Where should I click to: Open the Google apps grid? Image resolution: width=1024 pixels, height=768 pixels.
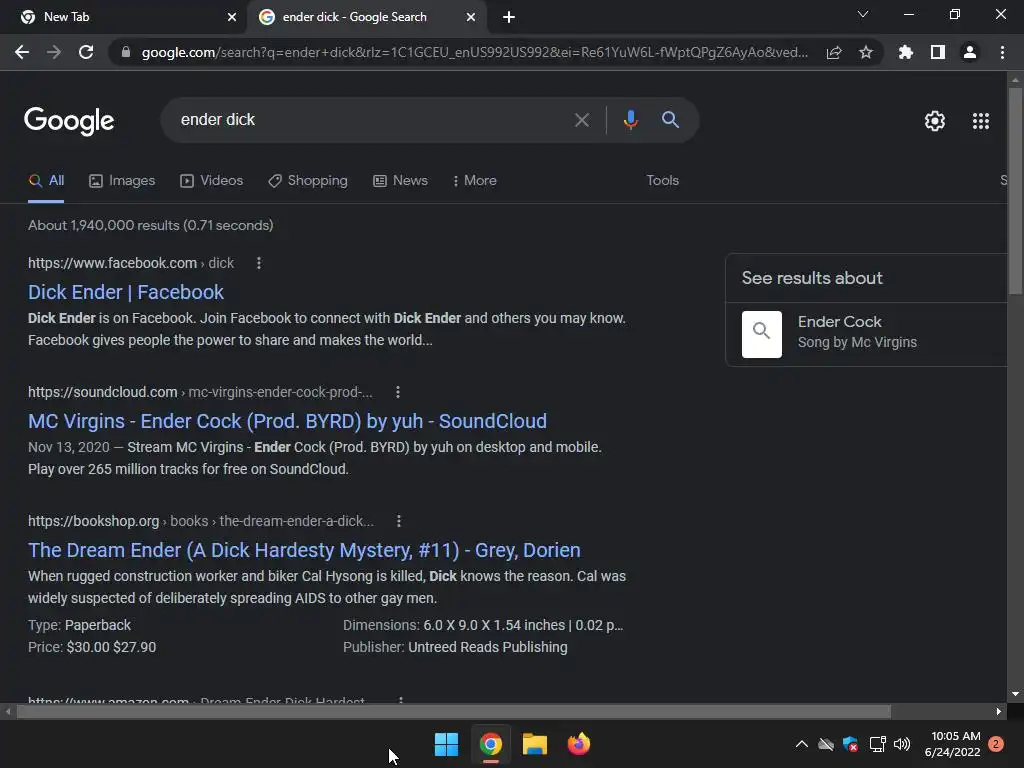981,121
